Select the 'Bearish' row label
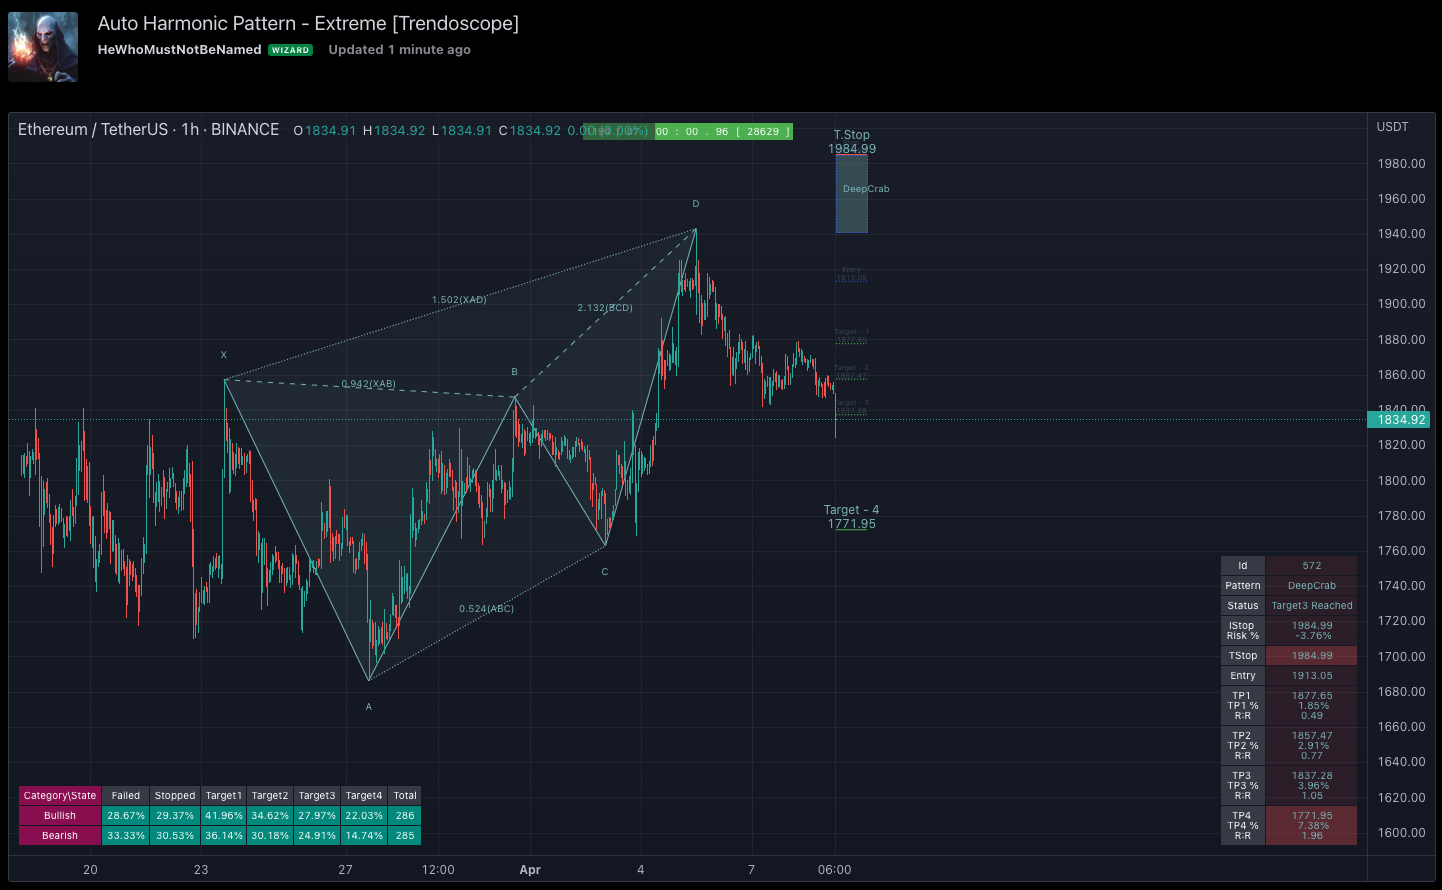The width and height of the screenshot is (1442, 890). 60,836
